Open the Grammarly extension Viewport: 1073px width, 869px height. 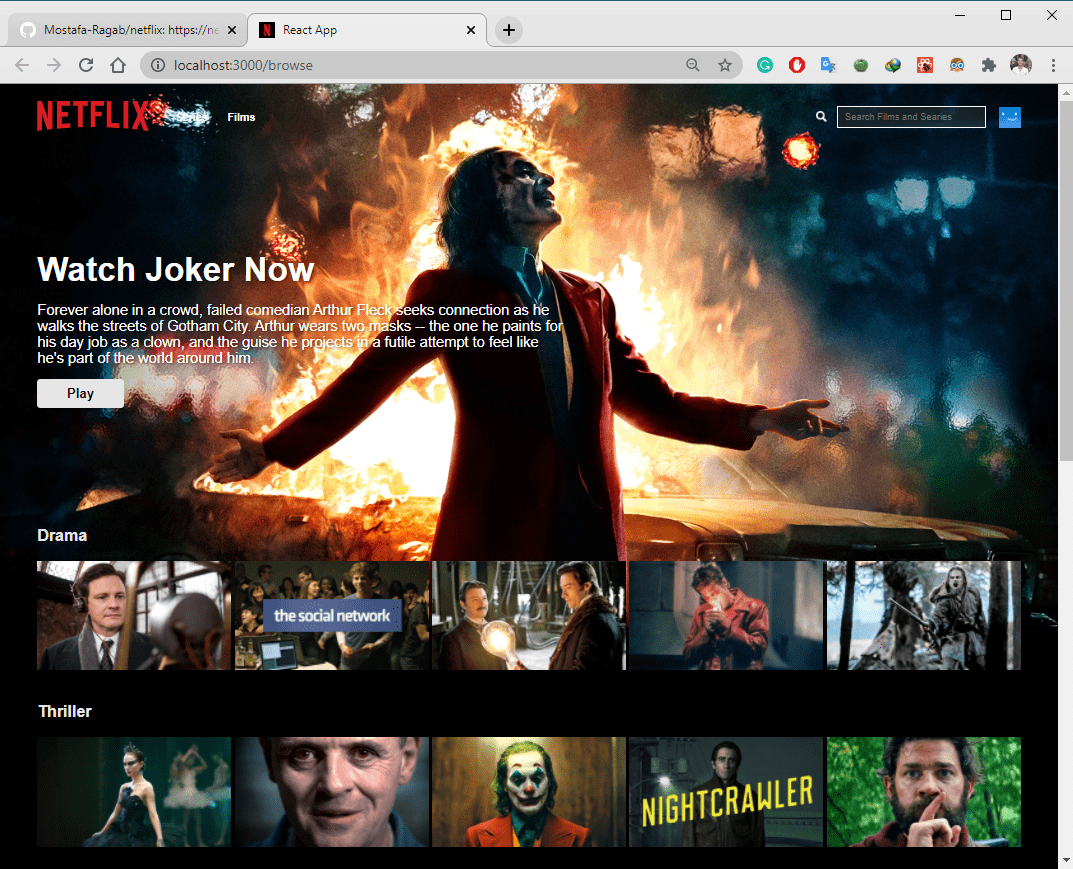pyautogui.click(x=765, y=65)
